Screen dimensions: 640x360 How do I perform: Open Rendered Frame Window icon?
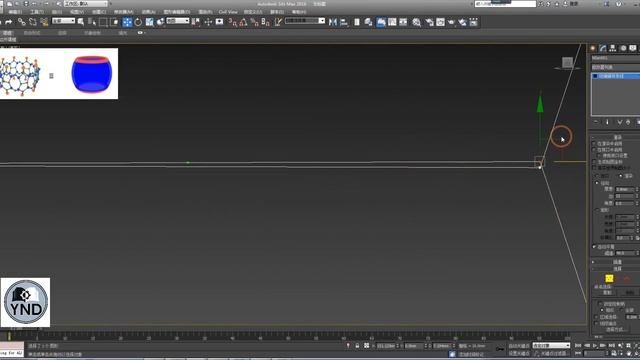pos(440,22)
